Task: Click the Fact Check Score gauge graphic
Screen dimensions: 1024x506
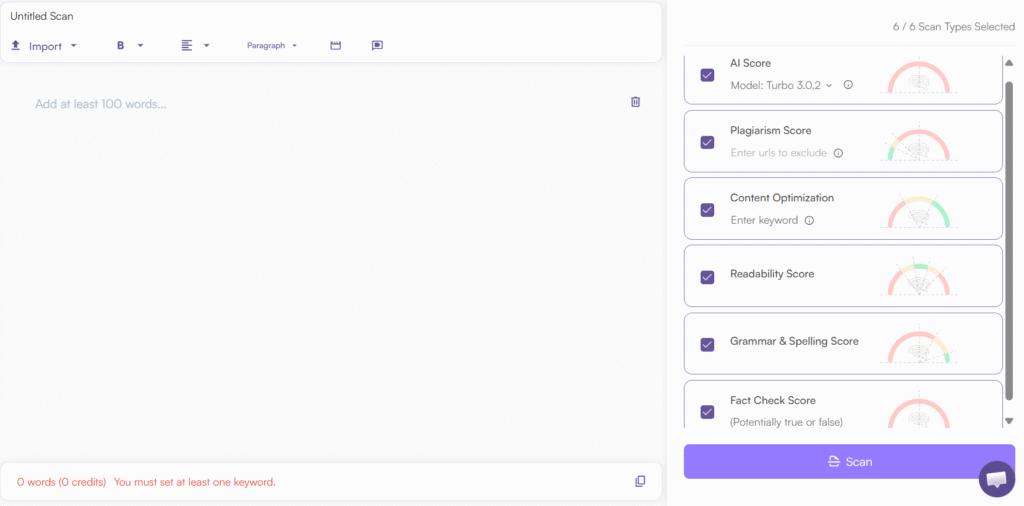Action: tap(919, 411)
